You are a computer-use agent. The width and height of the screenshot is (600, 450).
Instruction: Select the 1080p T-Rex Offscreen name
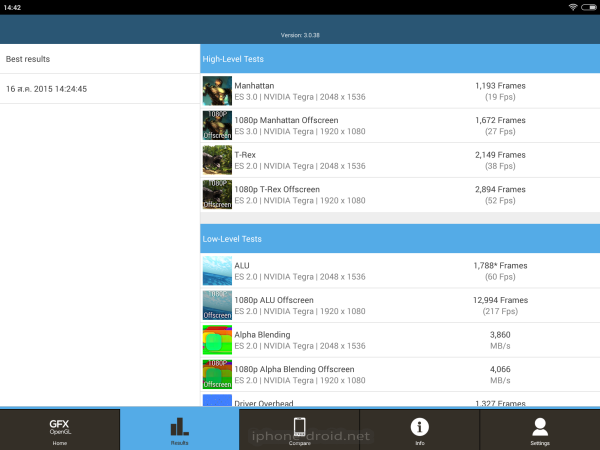[x=277, y=189]
